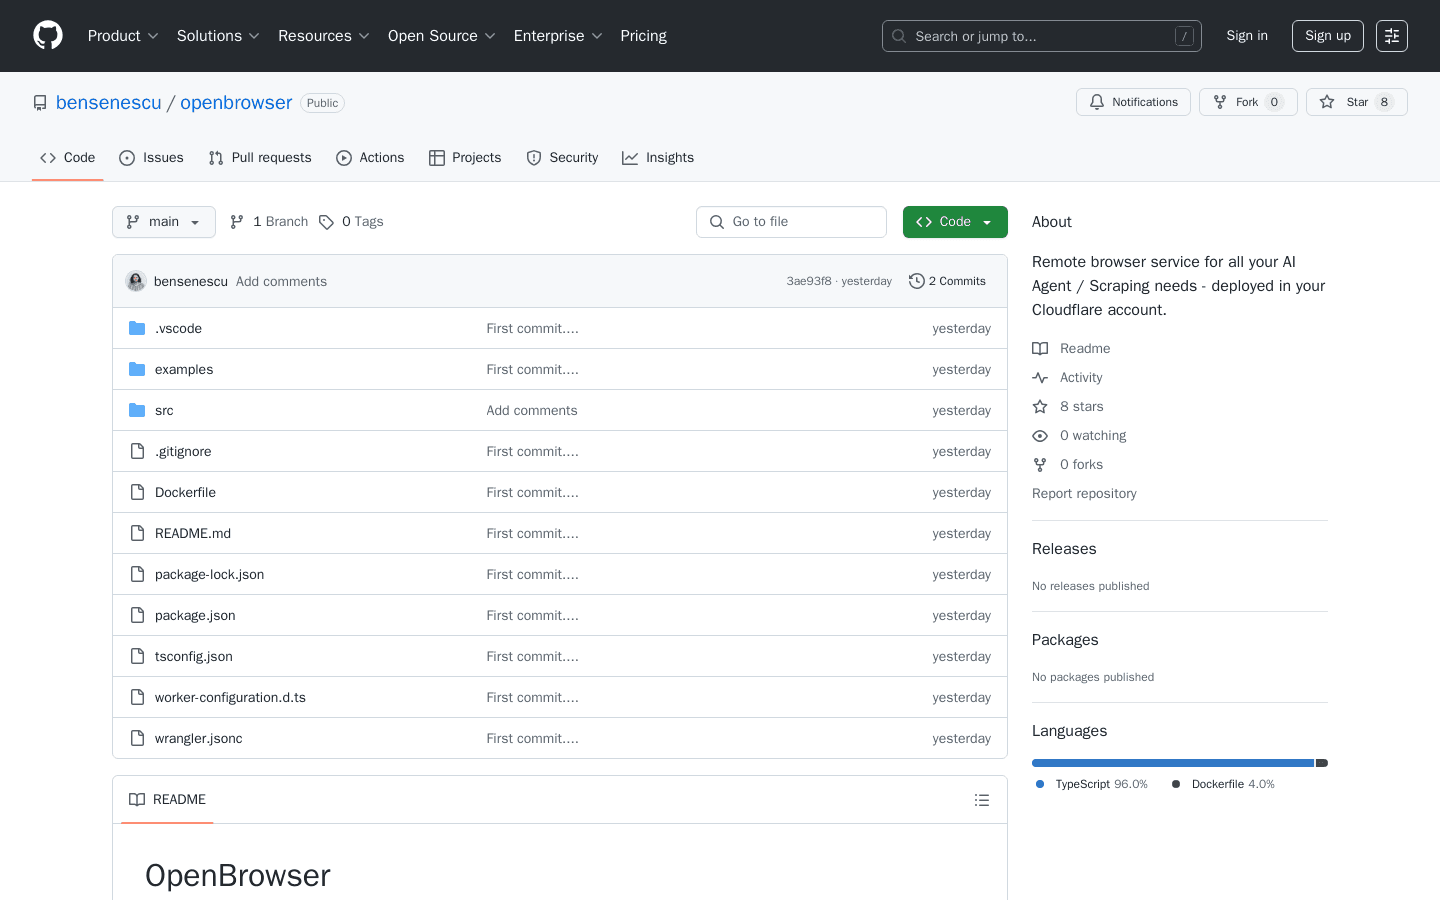The image size is (1440, 900).
Task: Click the .gitignore file icon
Action: [x=138, y=451]
